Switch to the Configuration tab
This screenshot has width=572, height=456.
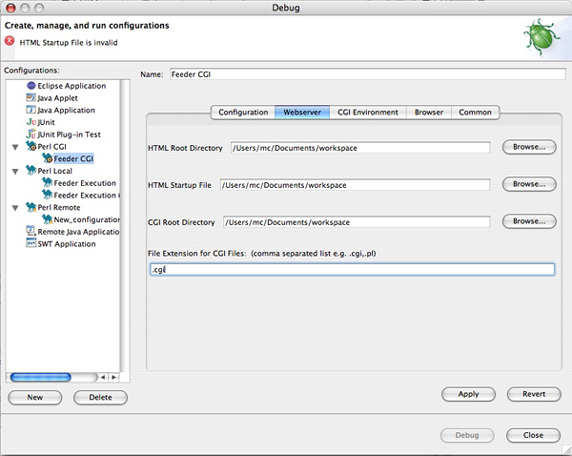pos(243,112)
